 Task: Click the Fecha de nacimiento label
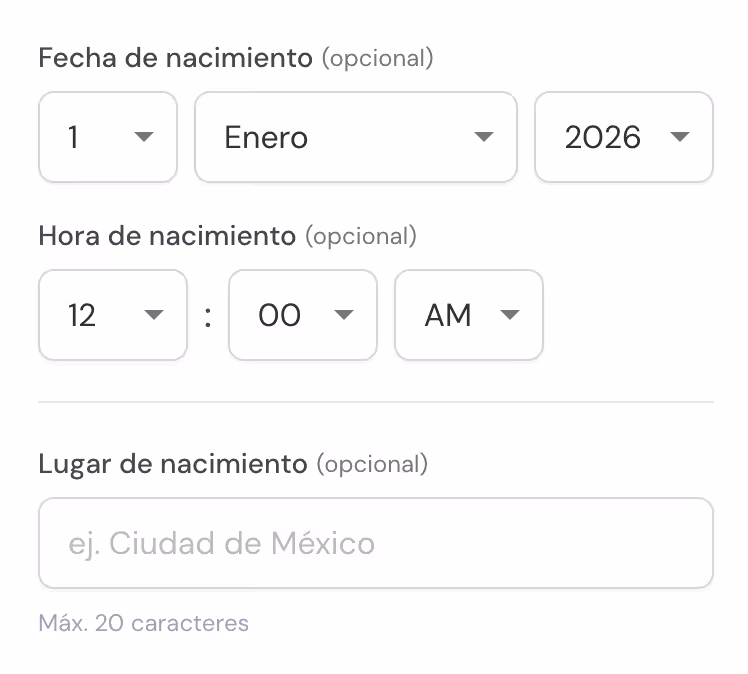(175, 58)
